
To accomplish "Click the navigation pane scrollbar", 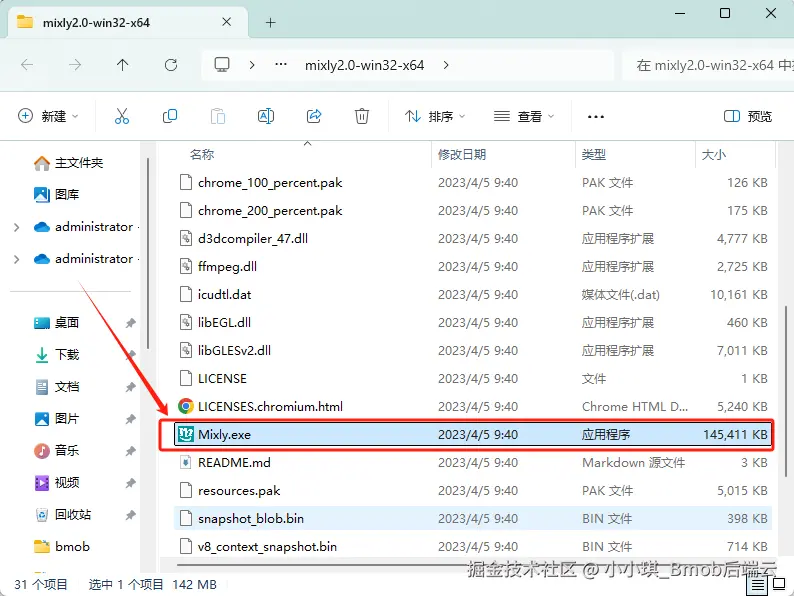I will 148,253.
